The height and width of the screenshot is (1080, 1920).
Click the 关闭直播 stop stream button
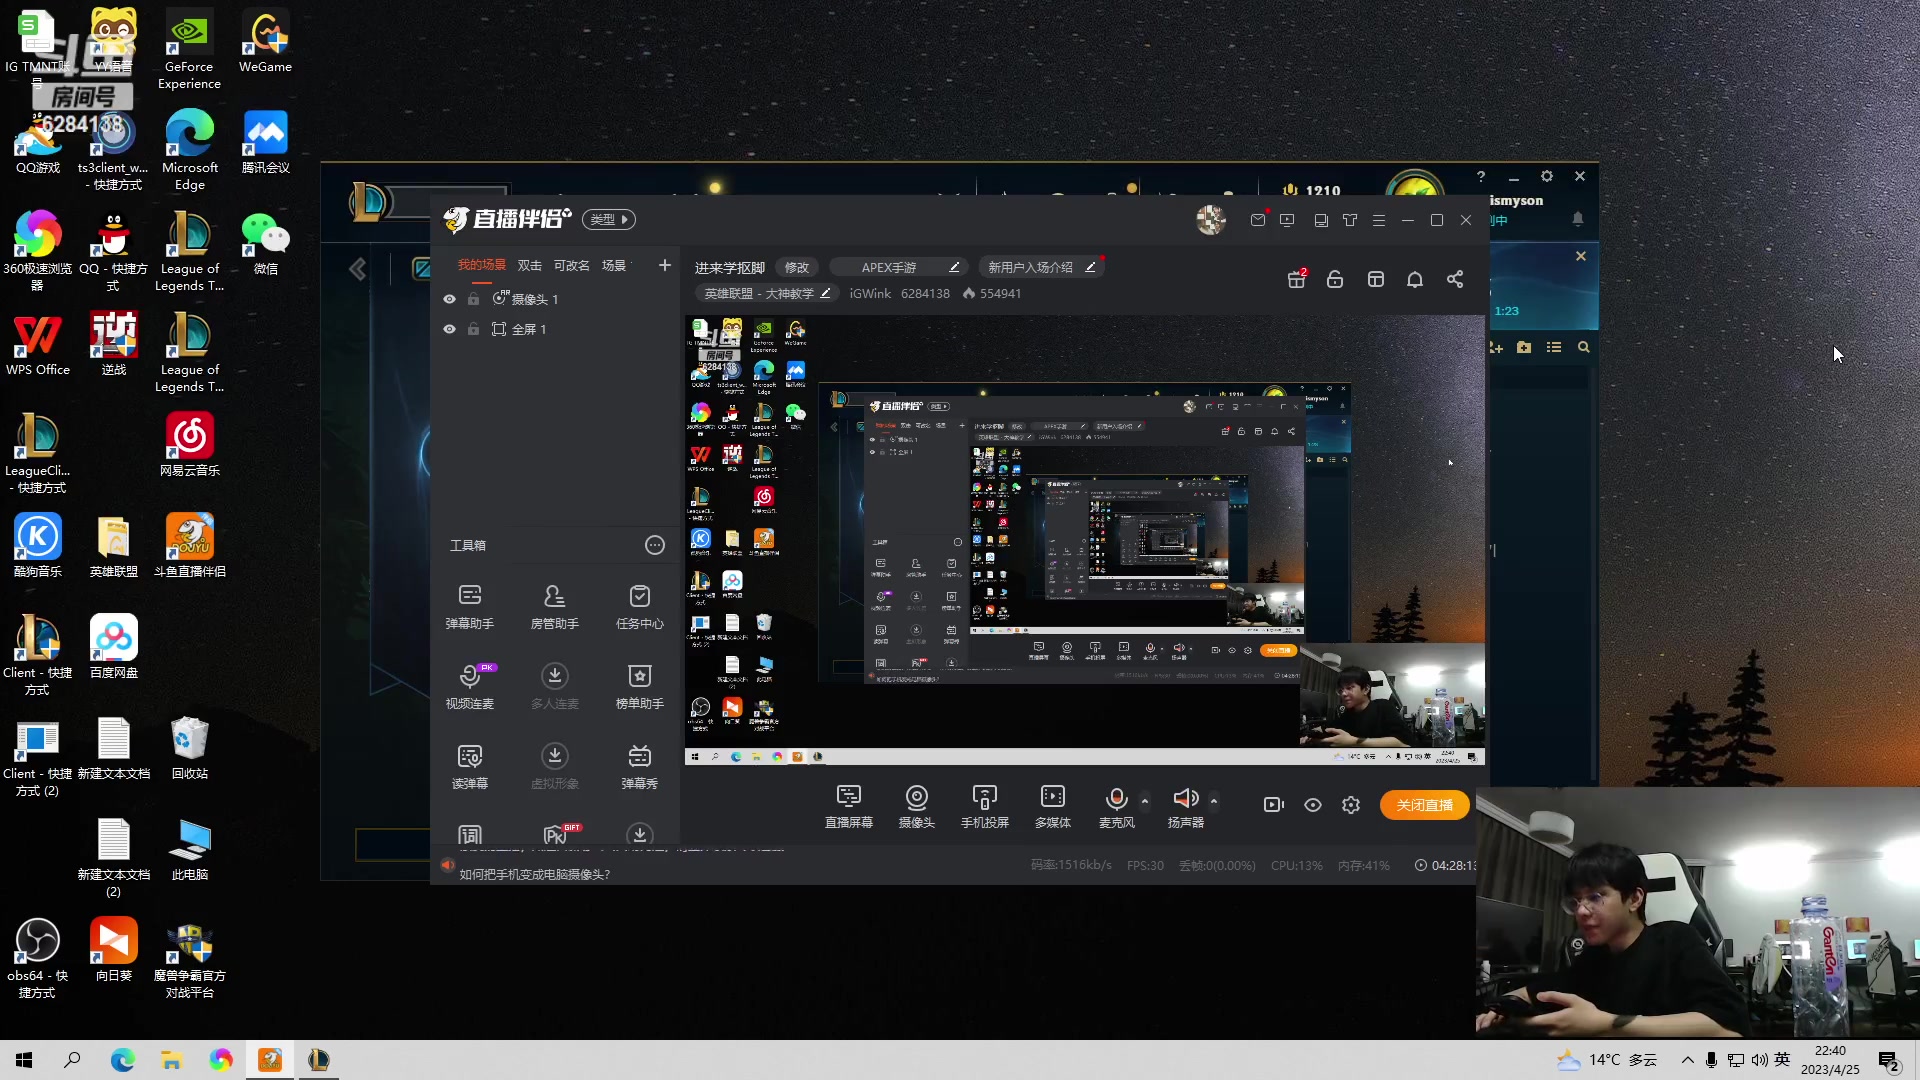tap(1424, 805)
